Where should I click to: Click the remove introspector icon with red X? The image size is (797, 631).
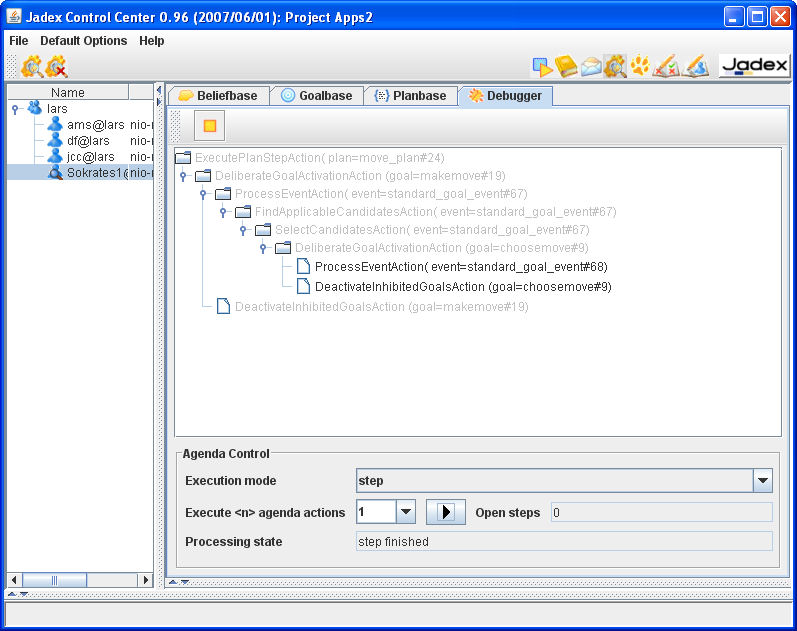pos(57,67)
